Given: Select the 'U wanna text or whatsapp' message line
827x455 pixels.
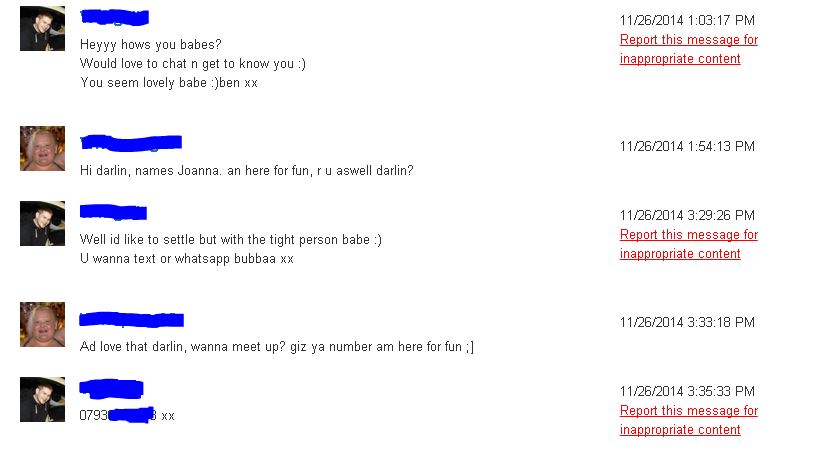Looking at the screenshot, I should pos(186,259).
